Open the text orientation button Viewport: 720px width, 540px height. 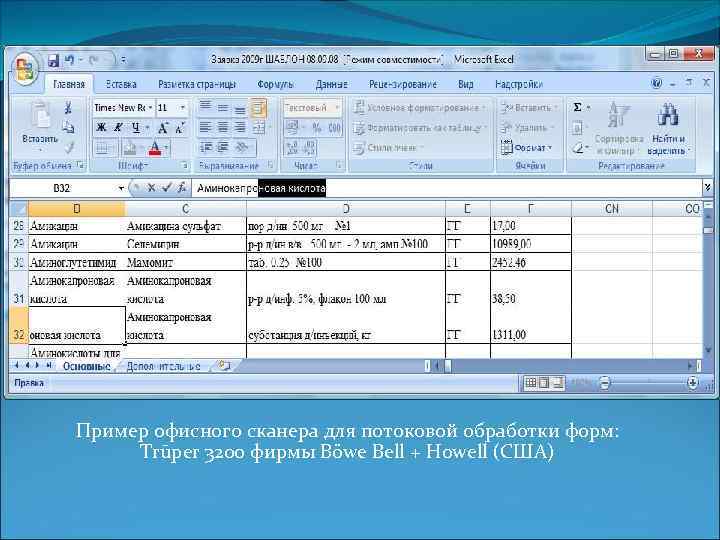242,147
